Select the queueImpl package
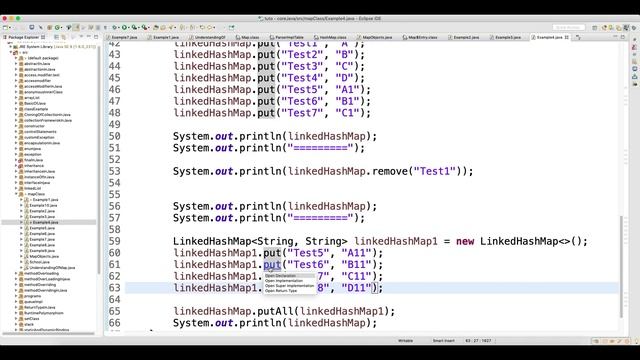 coord(32,302)
